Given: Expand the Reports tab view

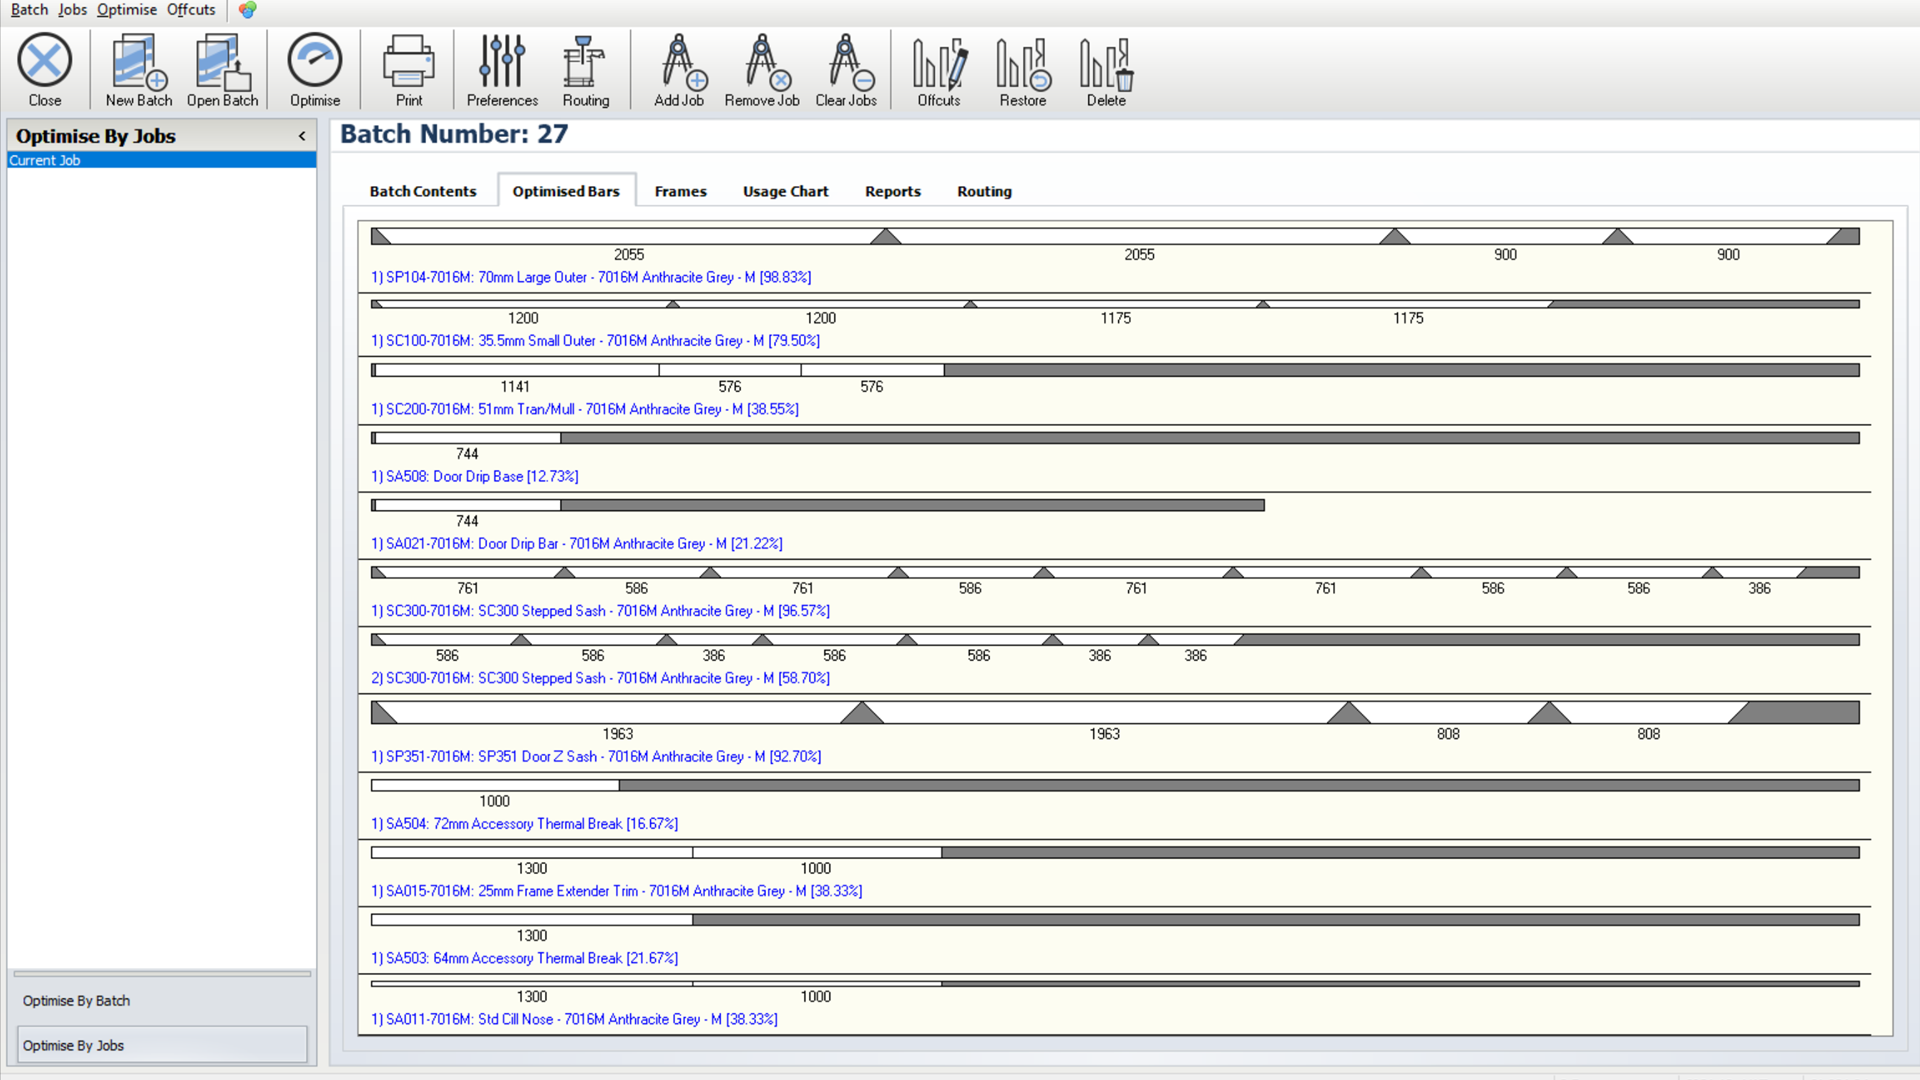Looking at the screenshot, I should coord(893,191).
